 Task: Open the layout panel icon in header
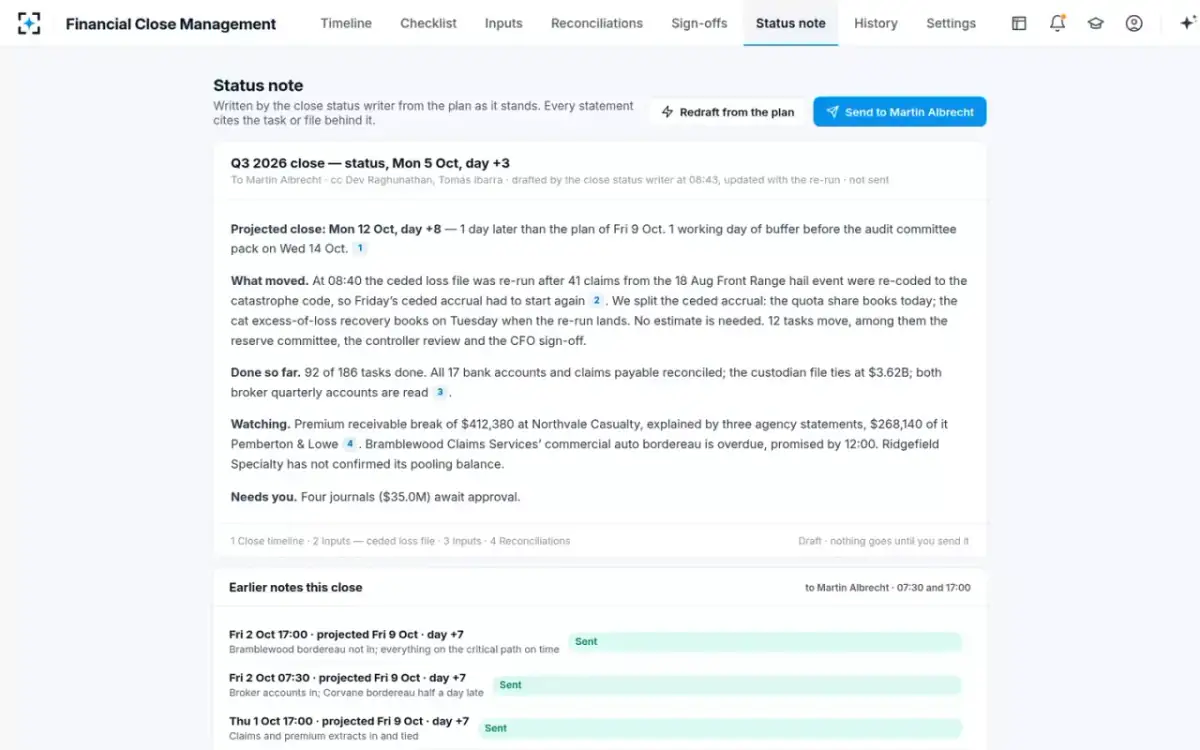[x=1019, y=23]
